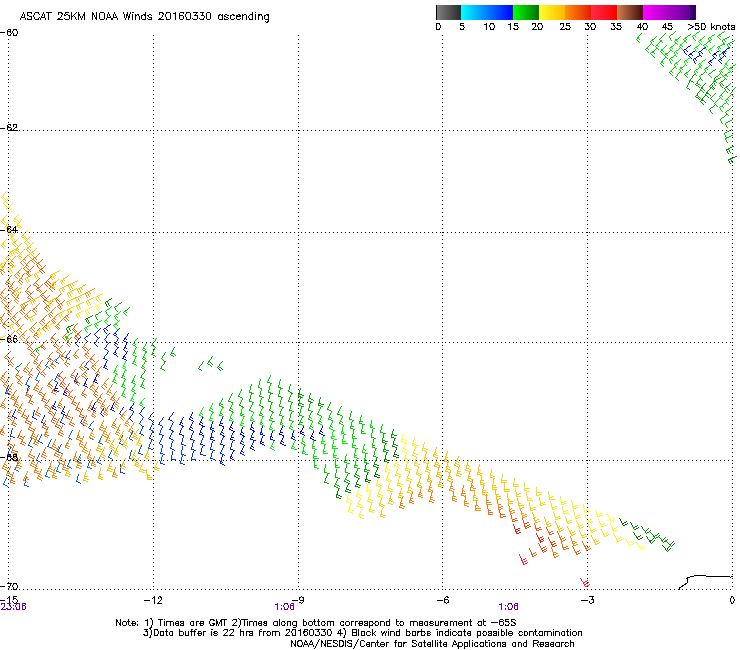Viewport: 740px width, 650px height.
Task: Click the -64 latitude axis label
Action: coord(9,229)
